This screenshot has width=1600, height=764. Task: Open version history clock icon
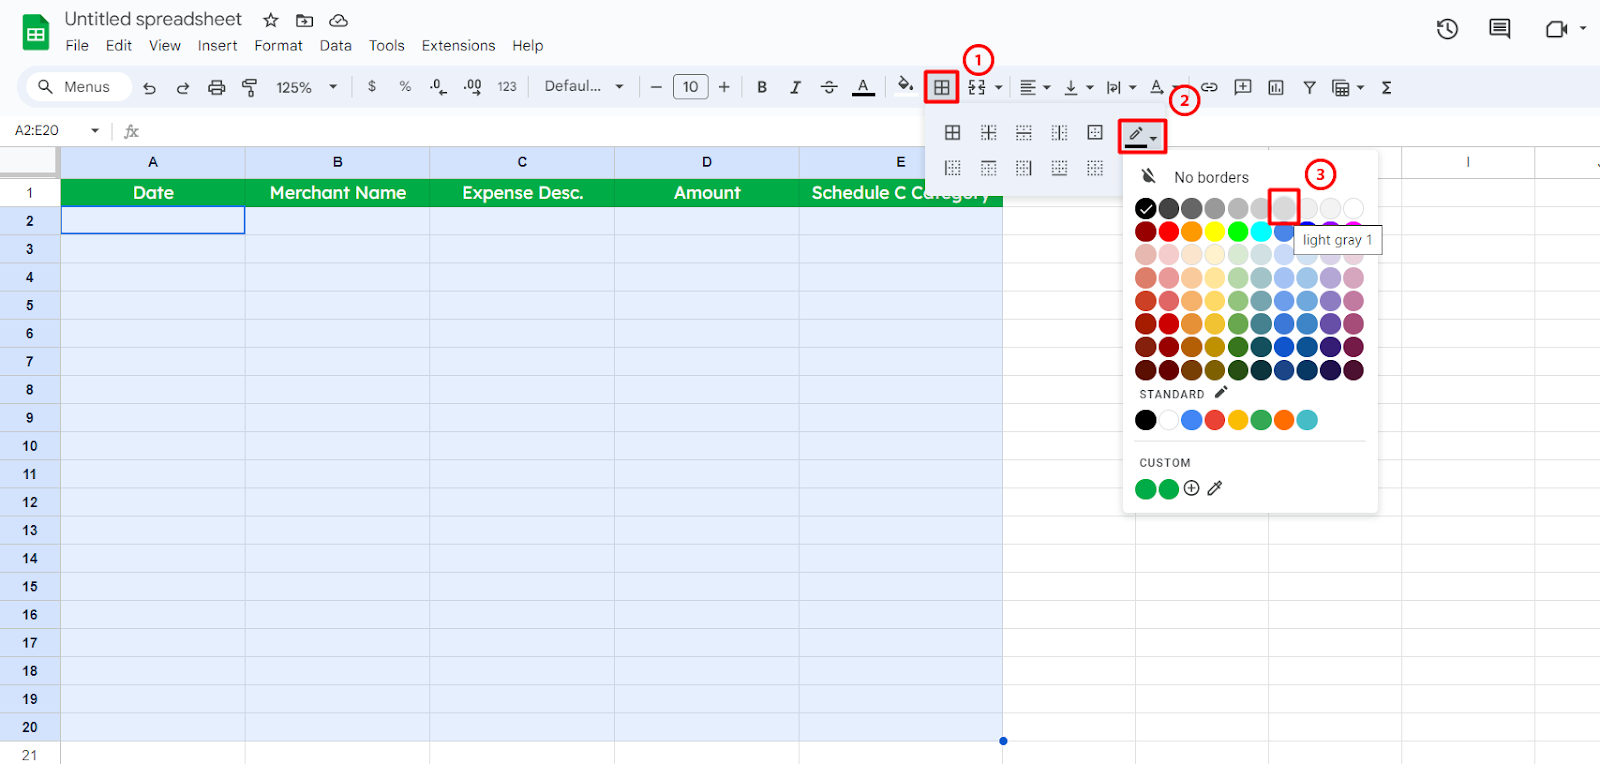point(1447,29)
